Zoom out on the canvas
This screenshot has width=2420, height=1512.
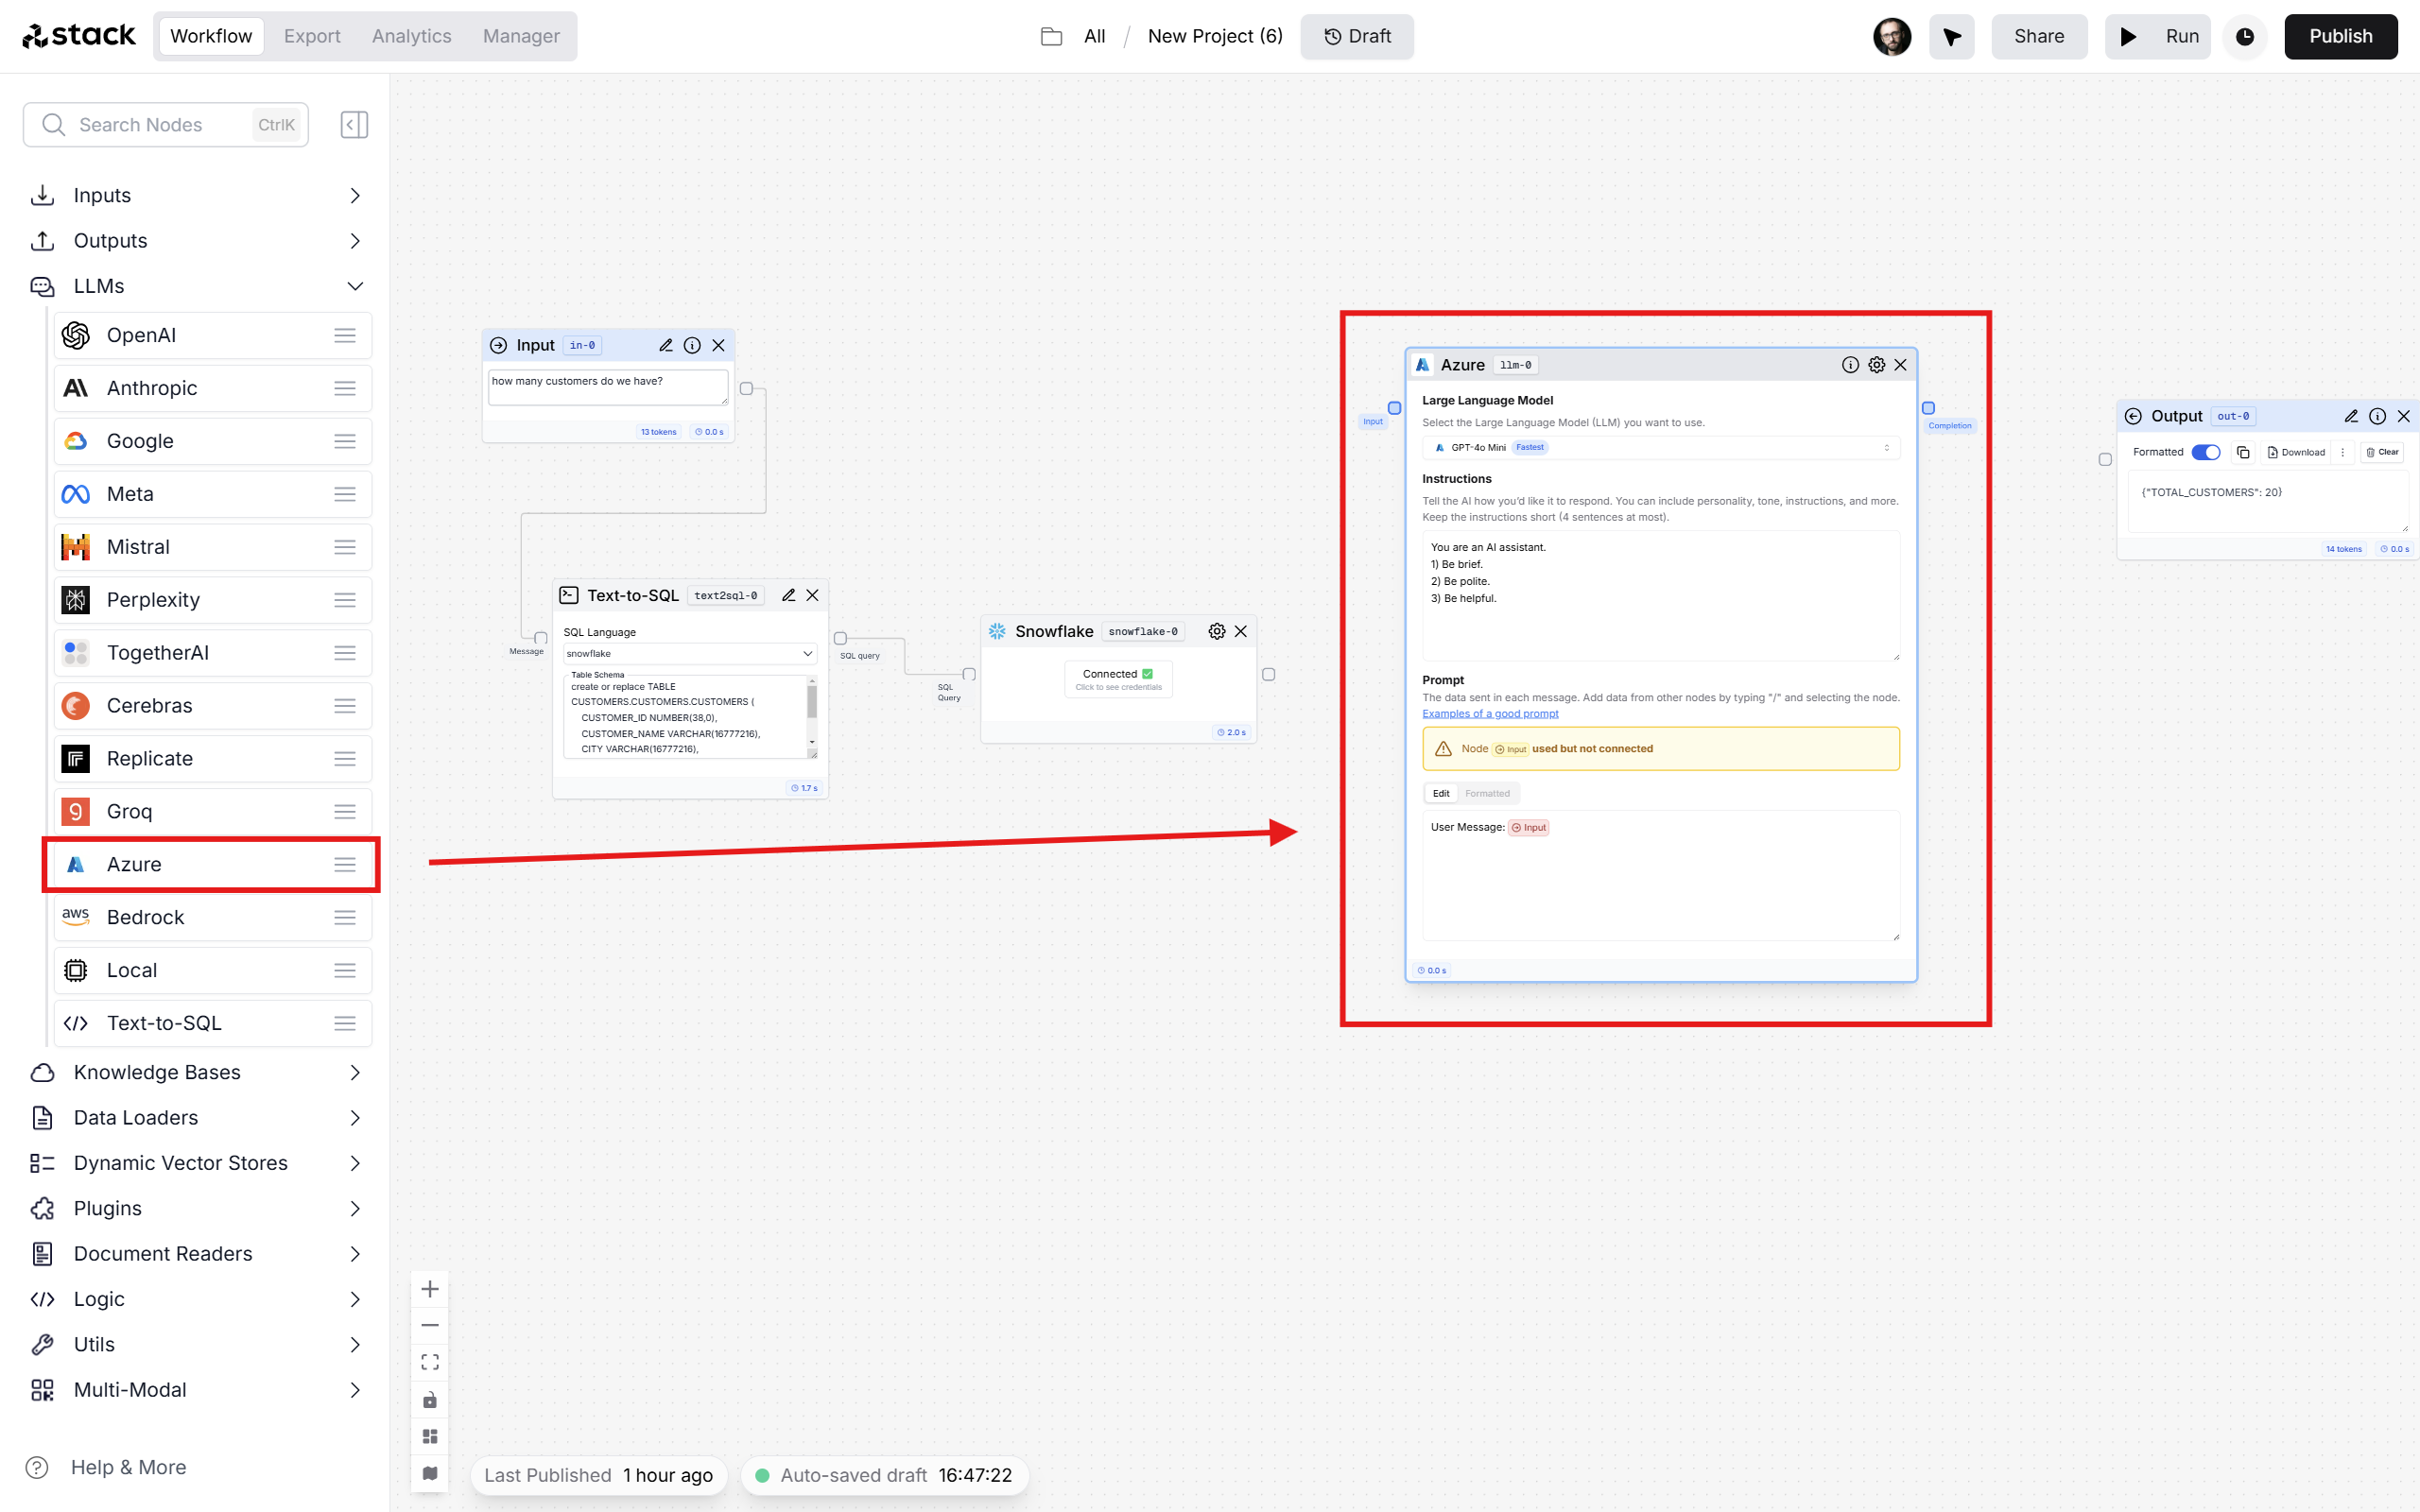430,1326
